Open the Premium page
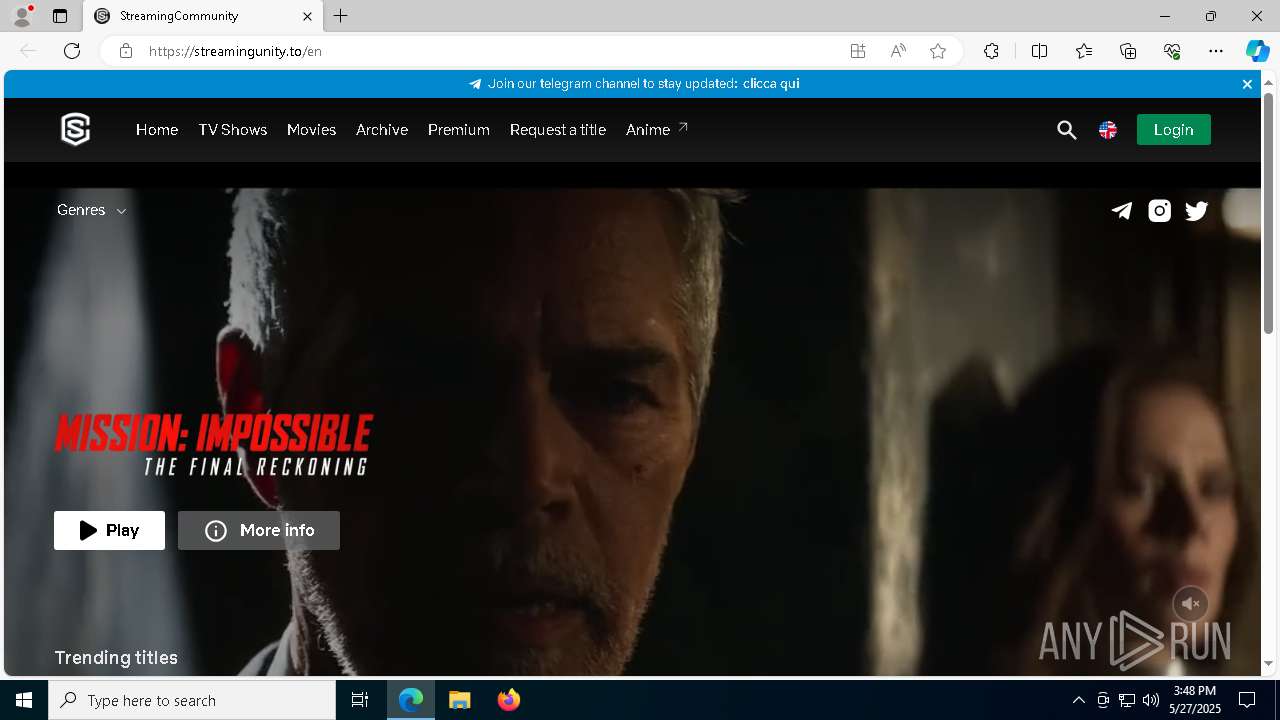 pyautogui.click(x=459, y=130)
